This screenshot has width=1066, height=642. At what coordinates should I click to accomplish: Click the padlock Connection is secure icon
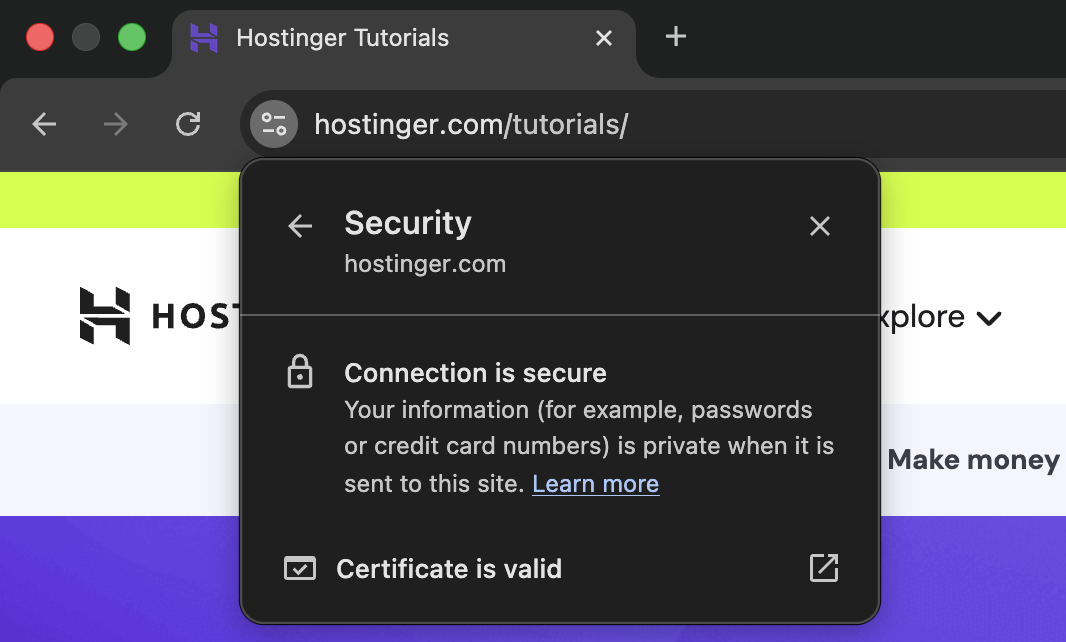[x=300, y=371]
